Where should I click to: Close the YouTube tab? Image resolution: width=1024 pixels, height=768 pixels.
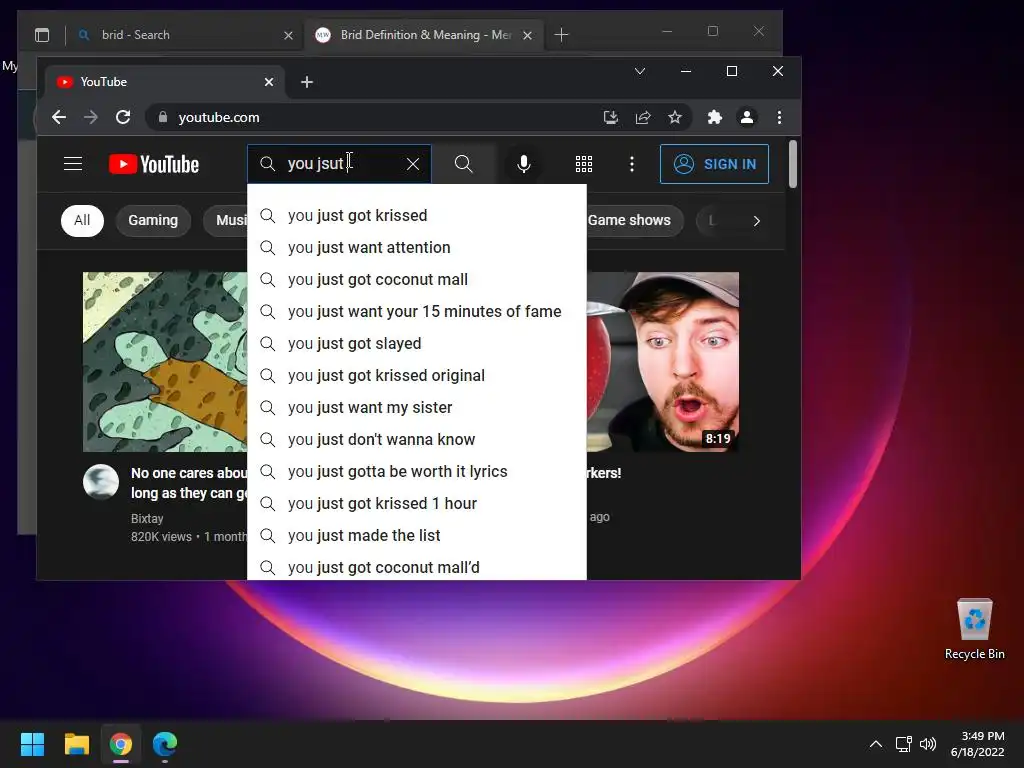click(x=268, y=82)
